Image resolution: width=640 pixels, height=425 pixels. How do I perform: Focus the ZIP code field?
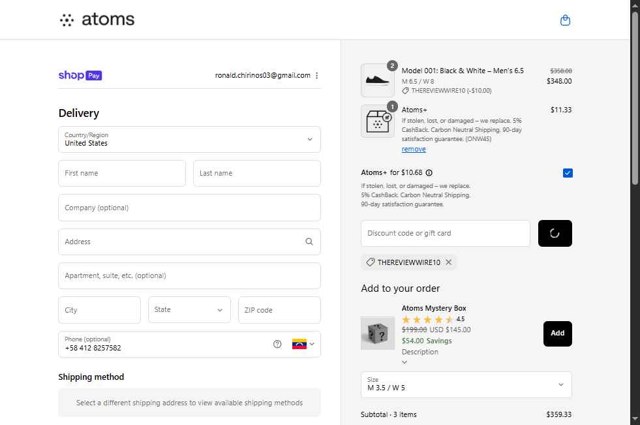point(279,310)
